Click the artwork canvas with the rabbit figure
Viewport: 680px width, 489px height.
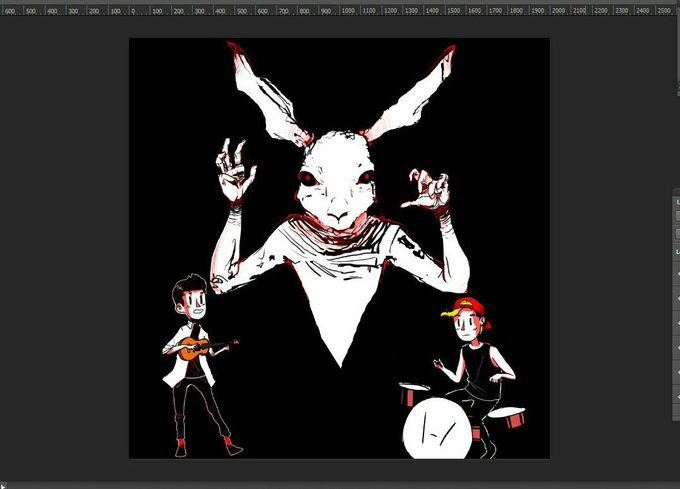click(x=339, y=248)
